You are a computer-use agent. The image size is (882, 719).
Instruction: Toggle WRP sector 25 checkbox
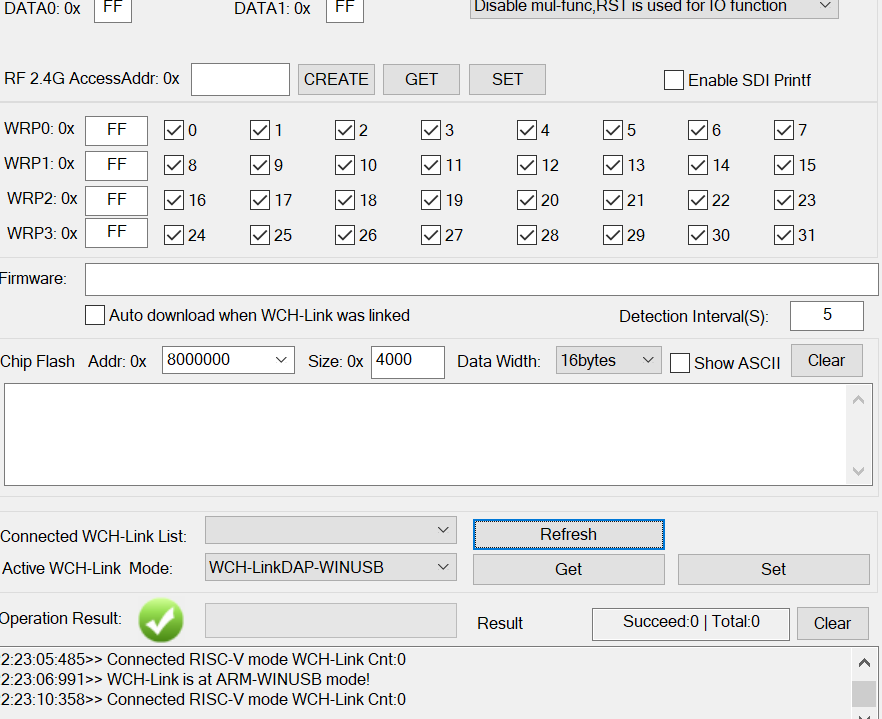259,235
